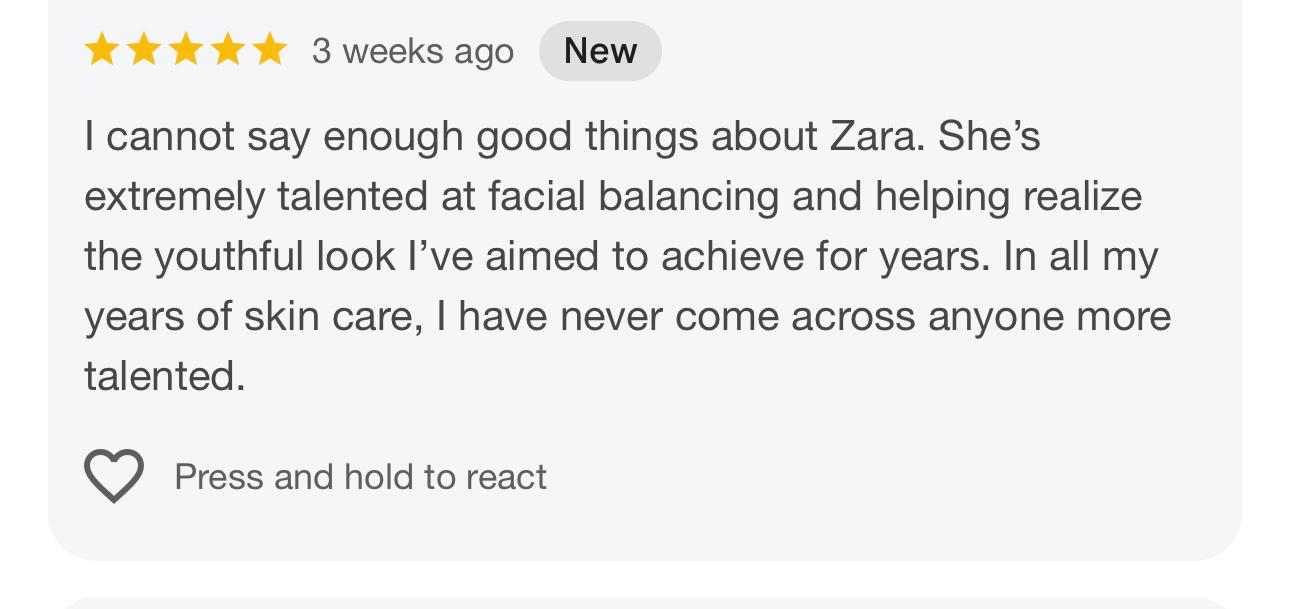1290x609 pixels.
Task: Click the words "anyone more" in the review
Action: pos(1049,316)
